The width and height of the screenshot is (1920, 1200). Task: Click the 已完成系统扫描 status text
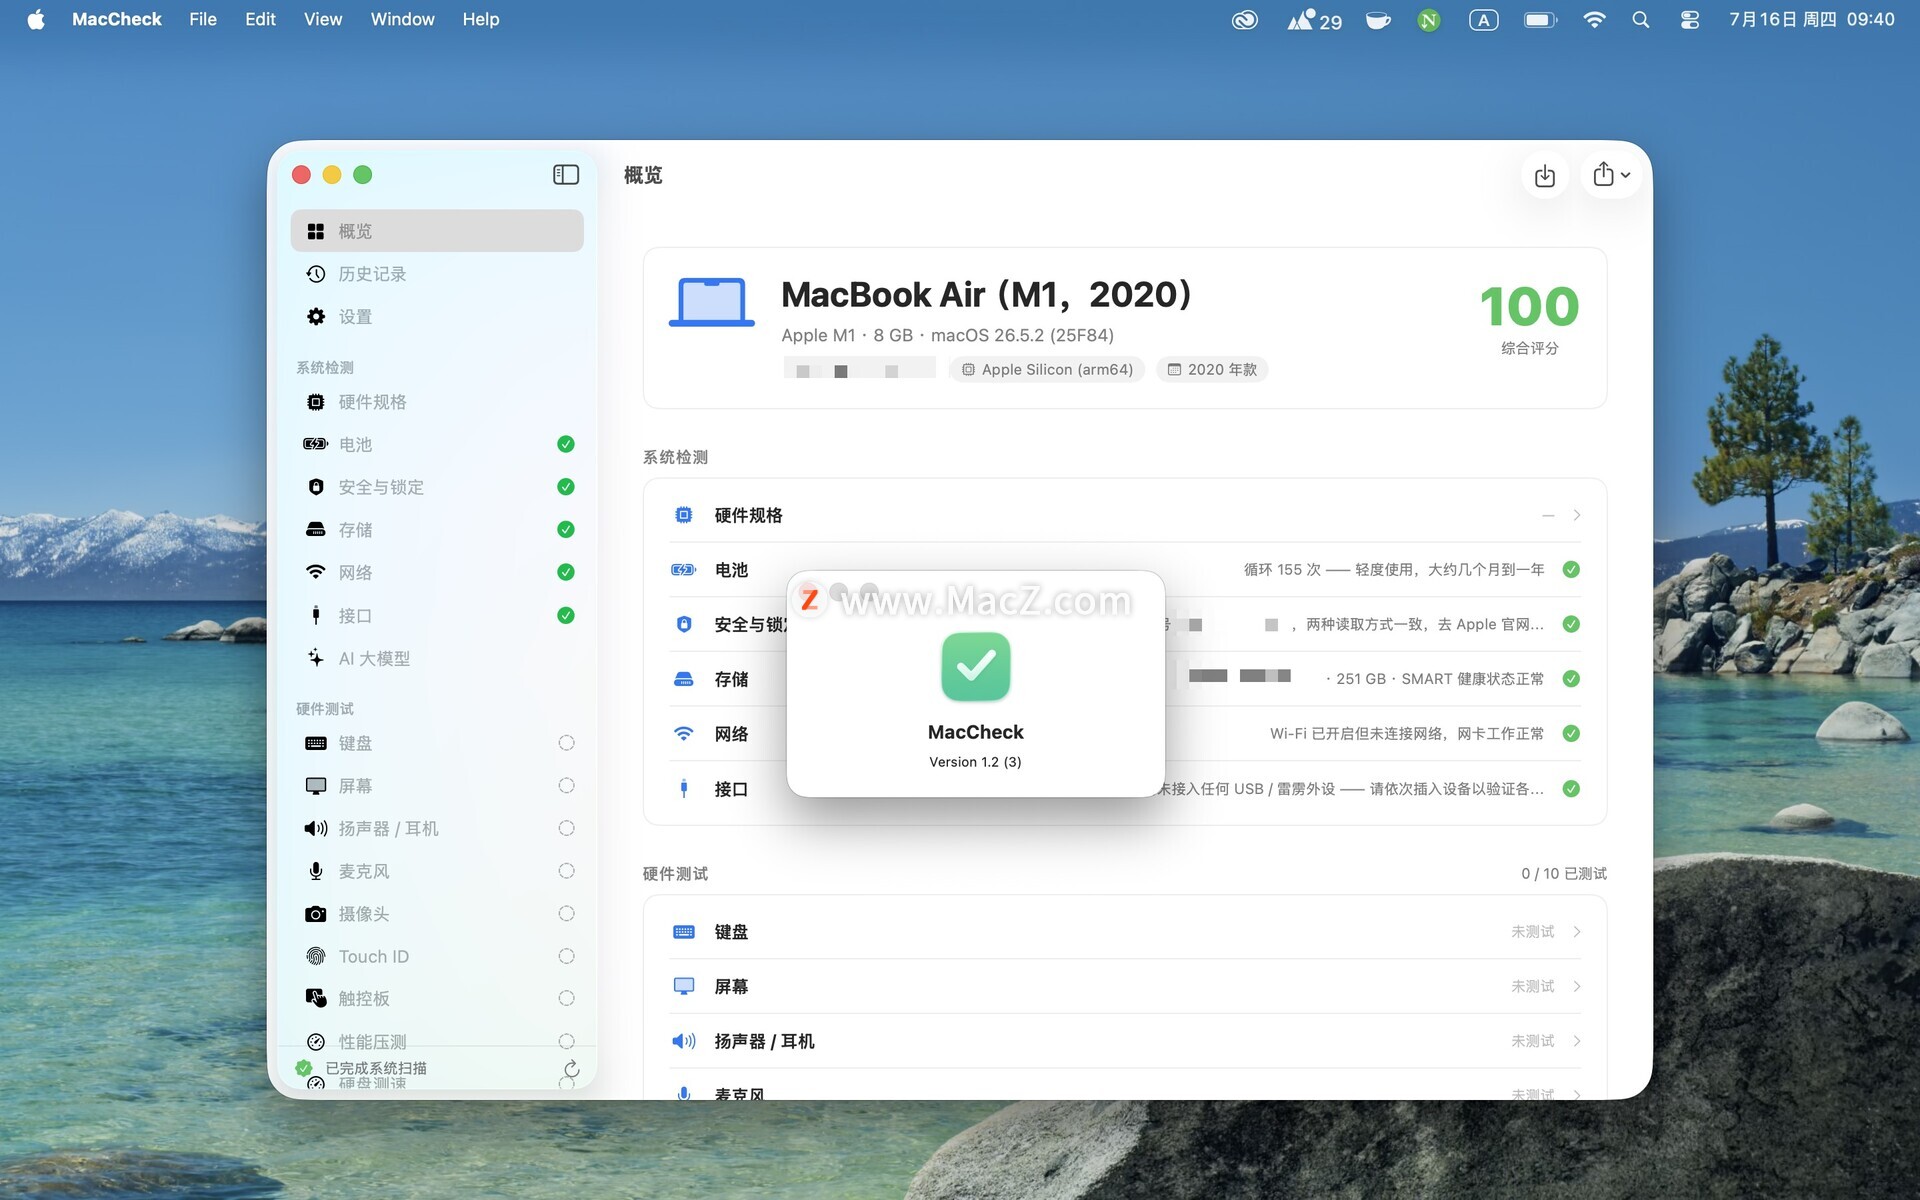click(376, 1068)
